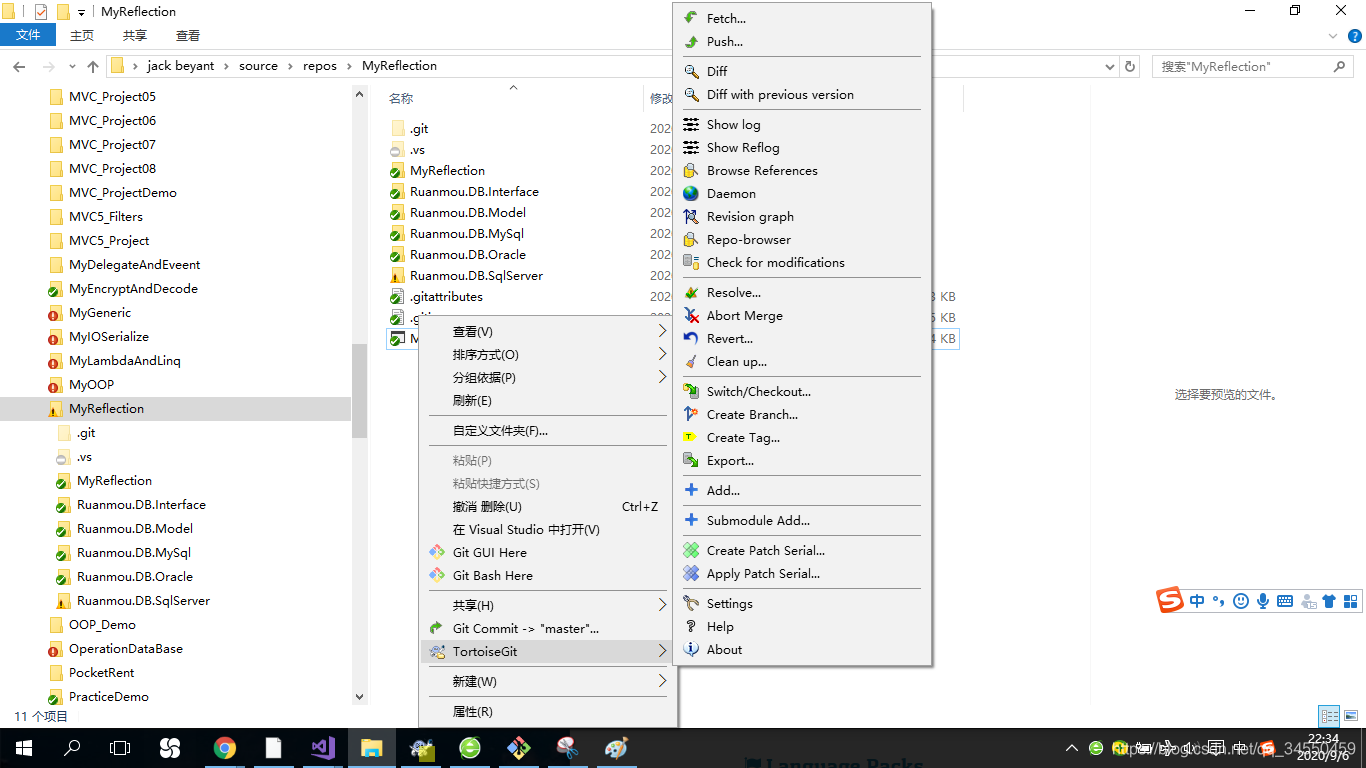
Task: Choose Git Commit -> "master" entry
Action: [x=548, y=628]
